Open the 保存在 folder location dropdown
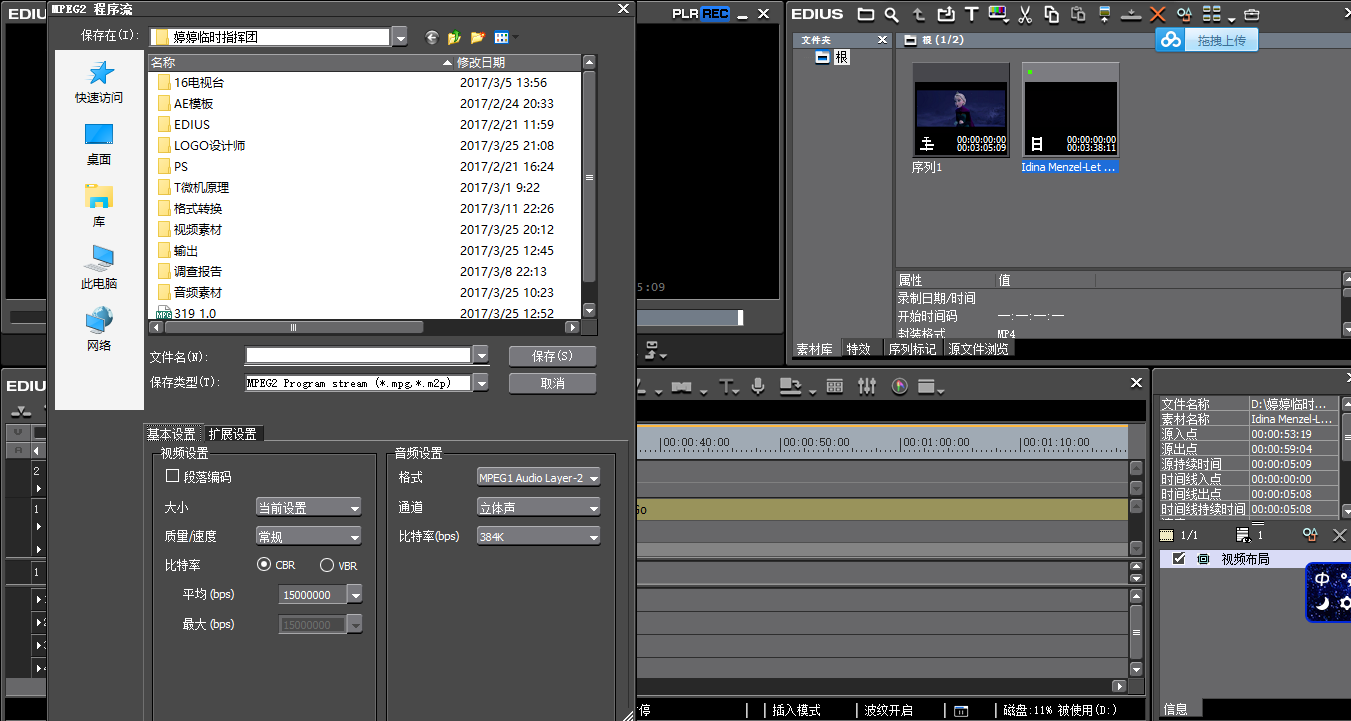This screenshot has height=721, width=1351. point(400,37)
